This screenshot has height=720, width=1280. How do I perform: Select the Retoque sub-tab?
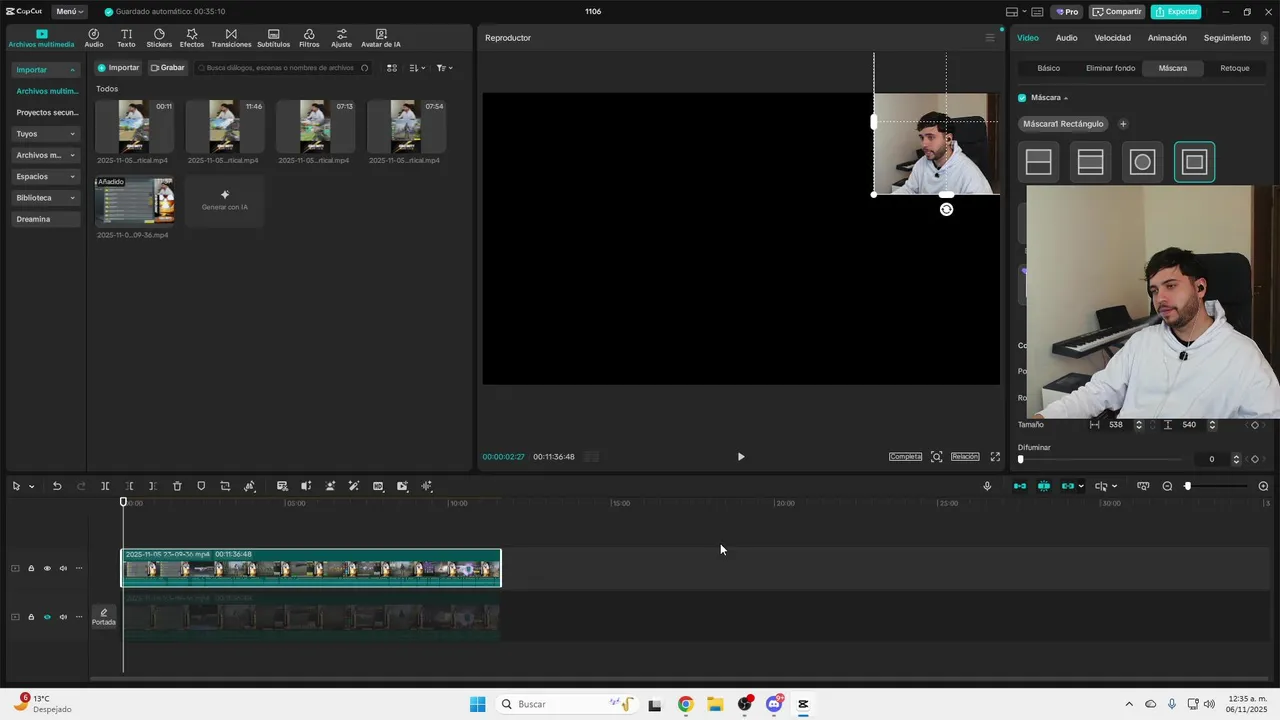[1235, 68]
